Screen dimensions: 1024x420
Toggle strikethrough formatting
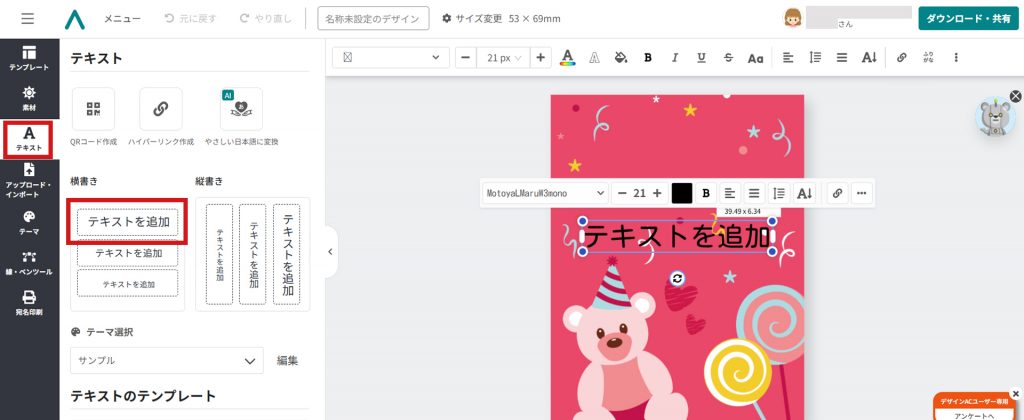tap(728, 57)
